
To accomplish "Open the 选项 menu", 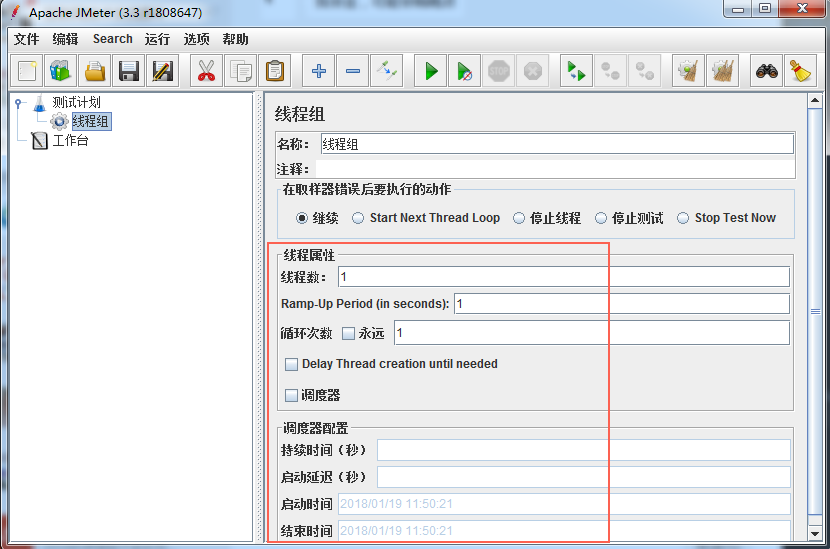I will (x=196, y=39).
